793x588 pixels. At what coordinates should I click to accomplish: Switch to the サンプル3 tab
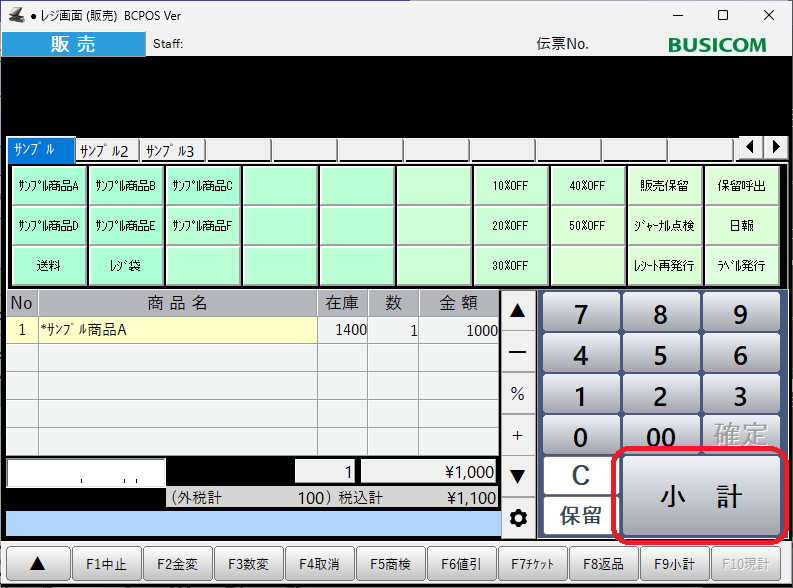(171, 151)
